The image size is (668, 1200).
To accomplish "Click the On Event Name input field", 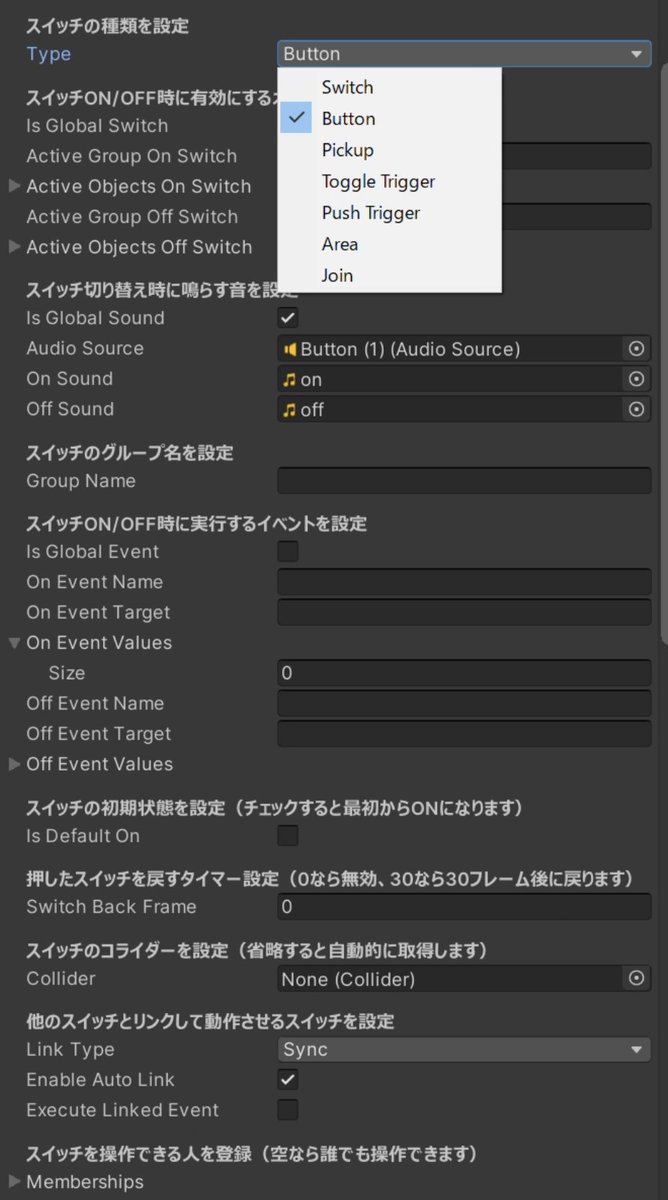I will 464,582.
